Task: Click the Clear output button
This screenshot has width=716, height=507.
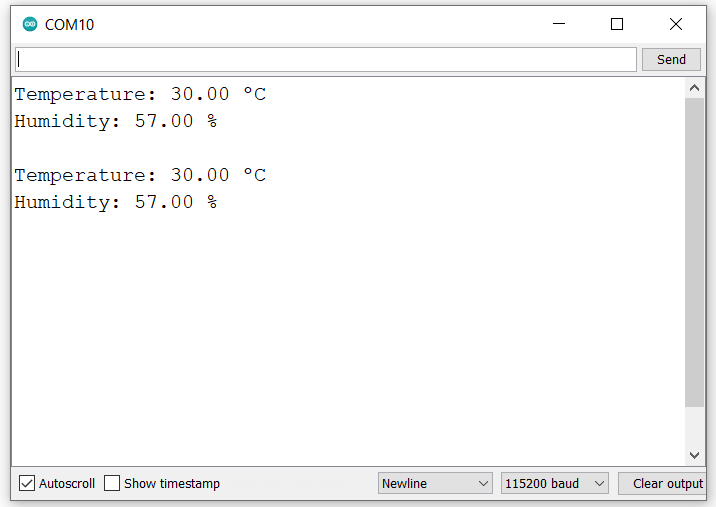Action: [x=667, y=484]
